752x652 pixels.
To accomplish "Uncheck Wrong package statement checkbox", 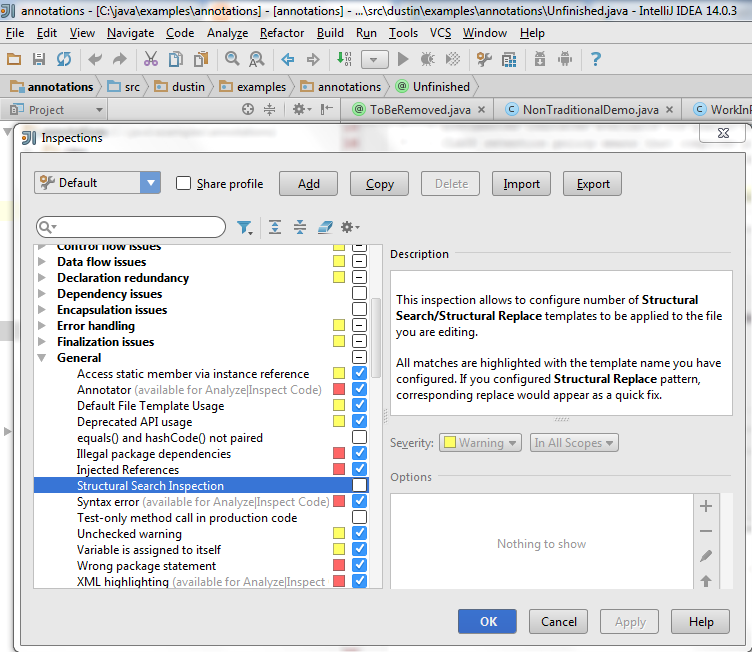I will tap(359, 565).
